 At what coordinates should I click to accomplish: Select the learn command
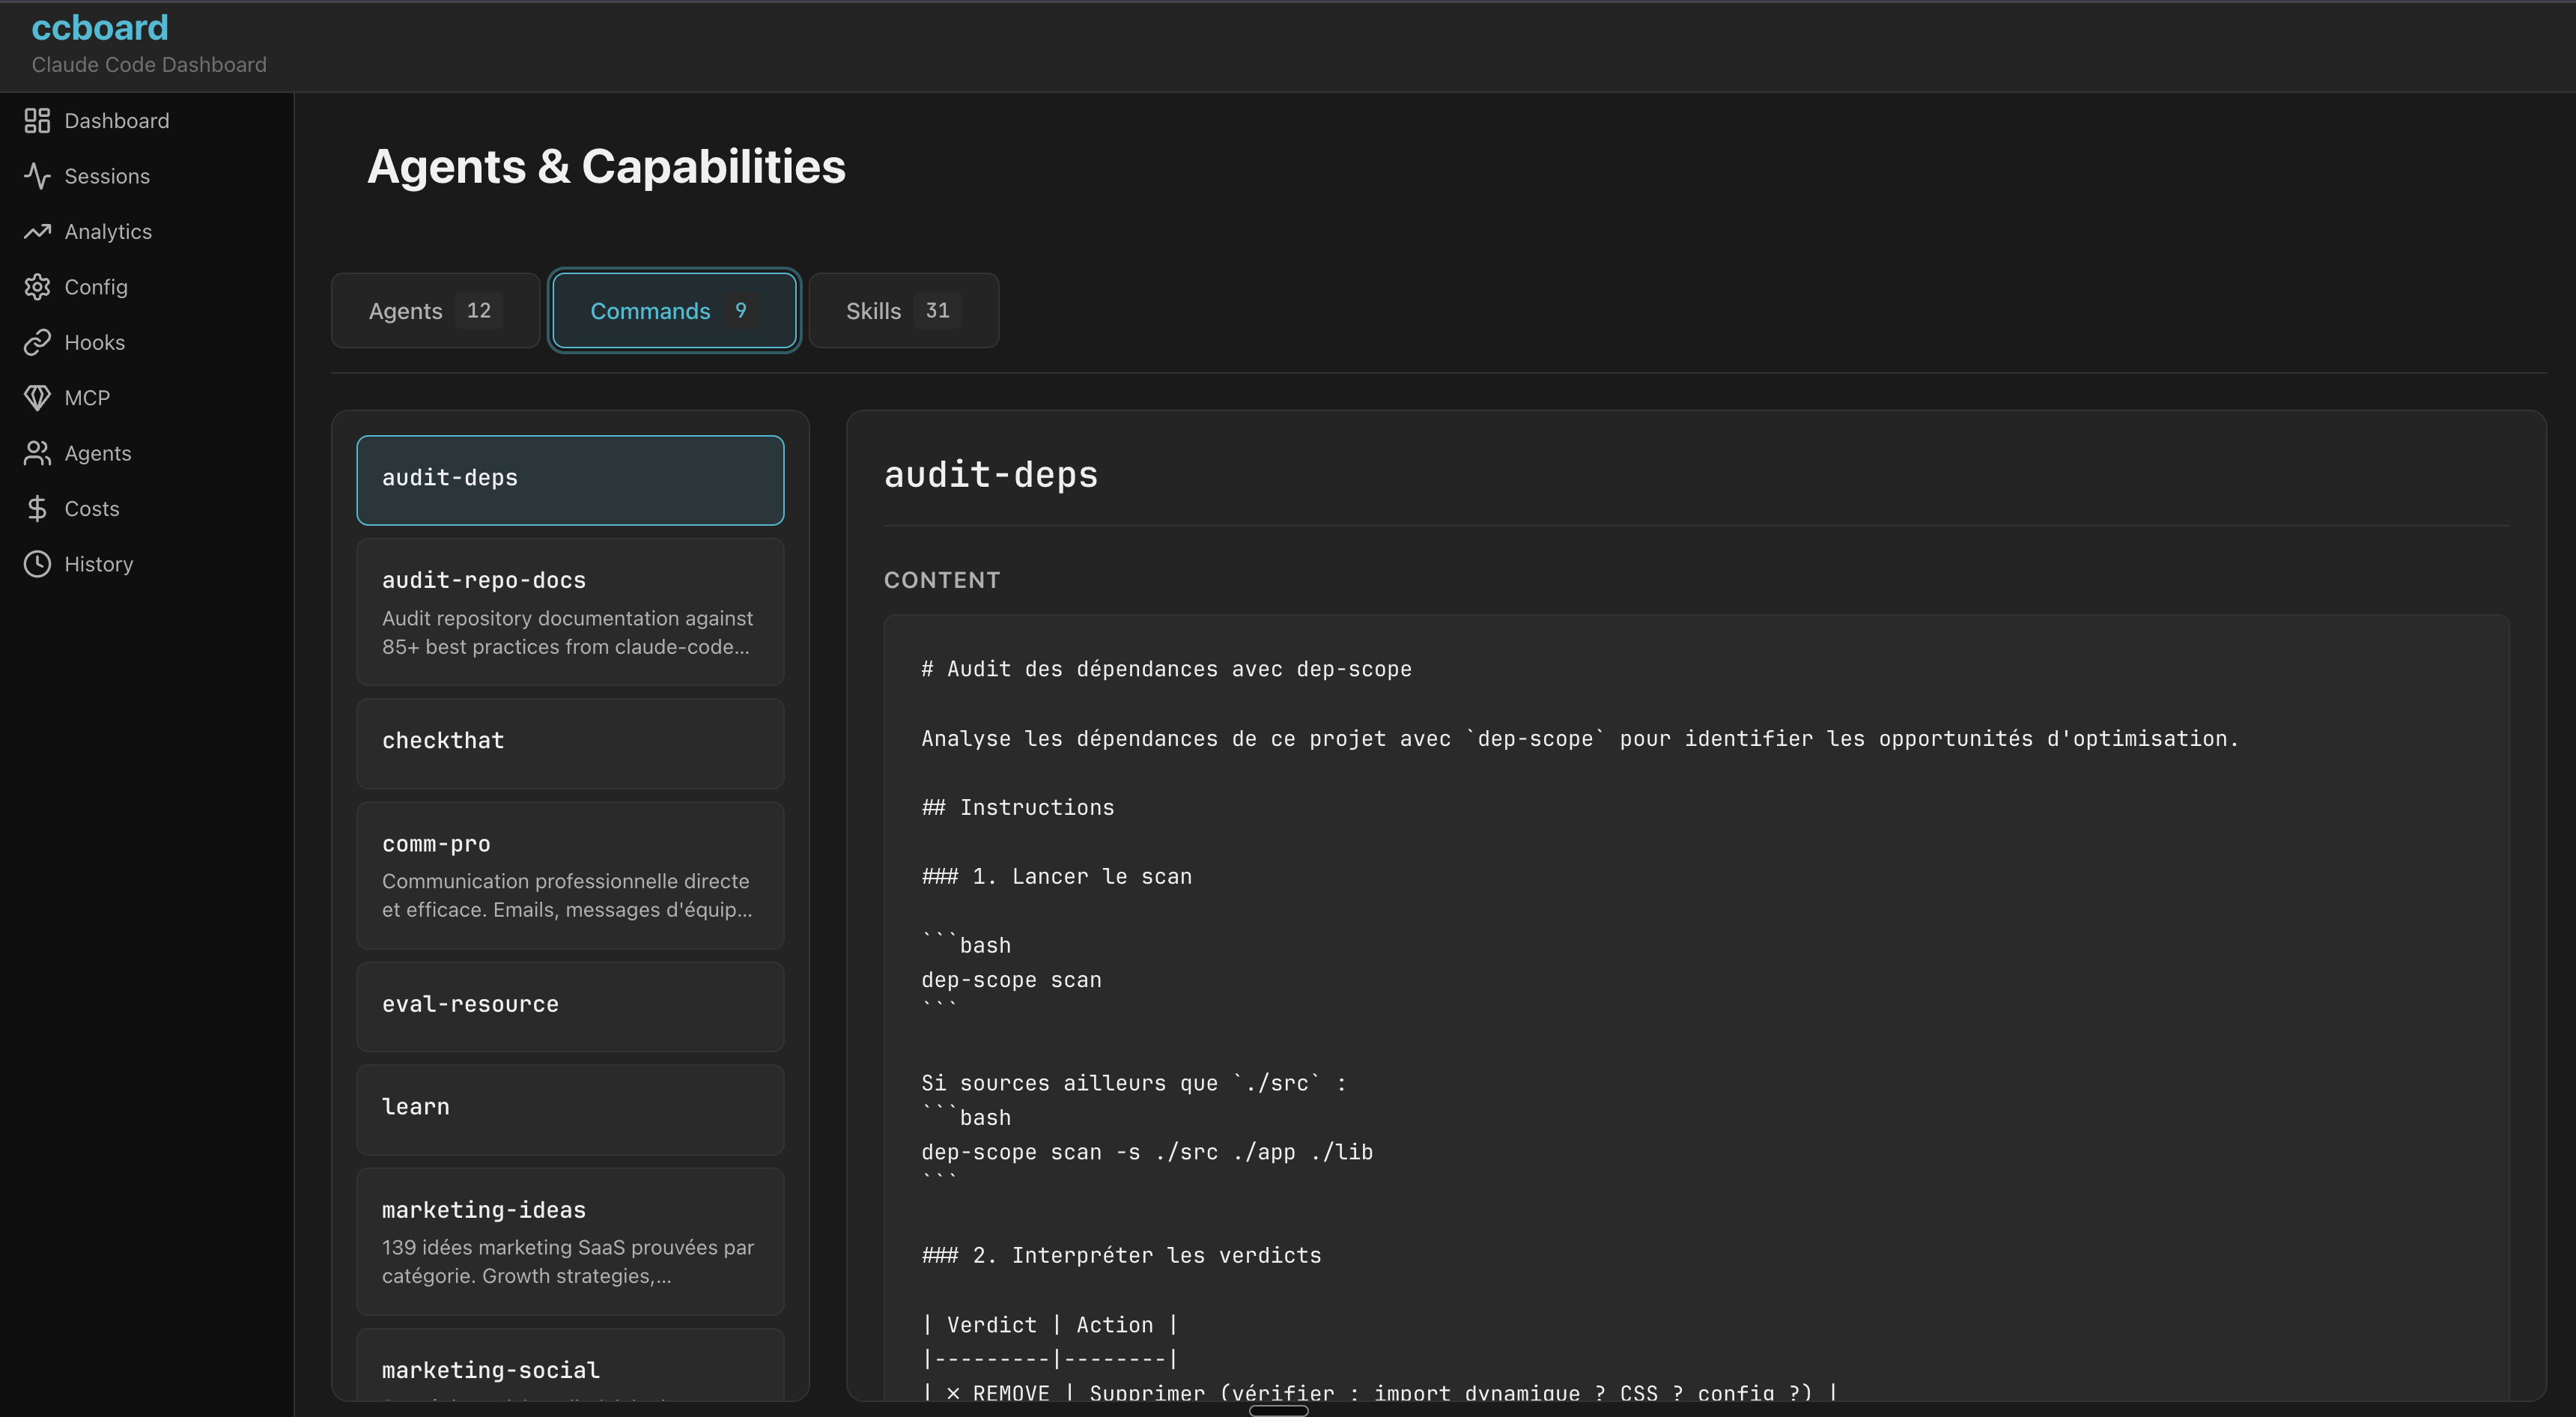point(569,1107)
